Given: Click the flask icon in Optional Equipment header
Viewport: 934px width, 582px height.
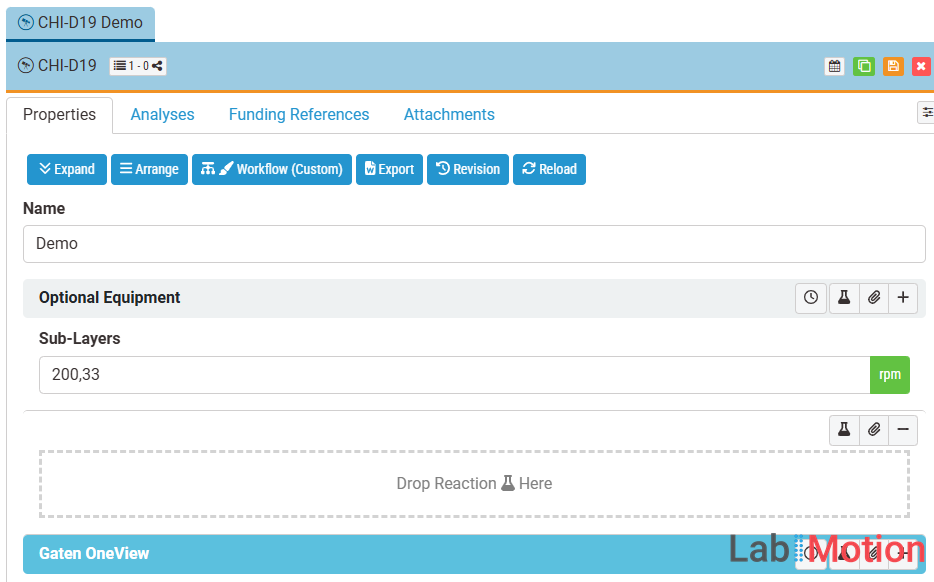Looking at the screenshot, I should pyautogui.click(x=844, y=298).
